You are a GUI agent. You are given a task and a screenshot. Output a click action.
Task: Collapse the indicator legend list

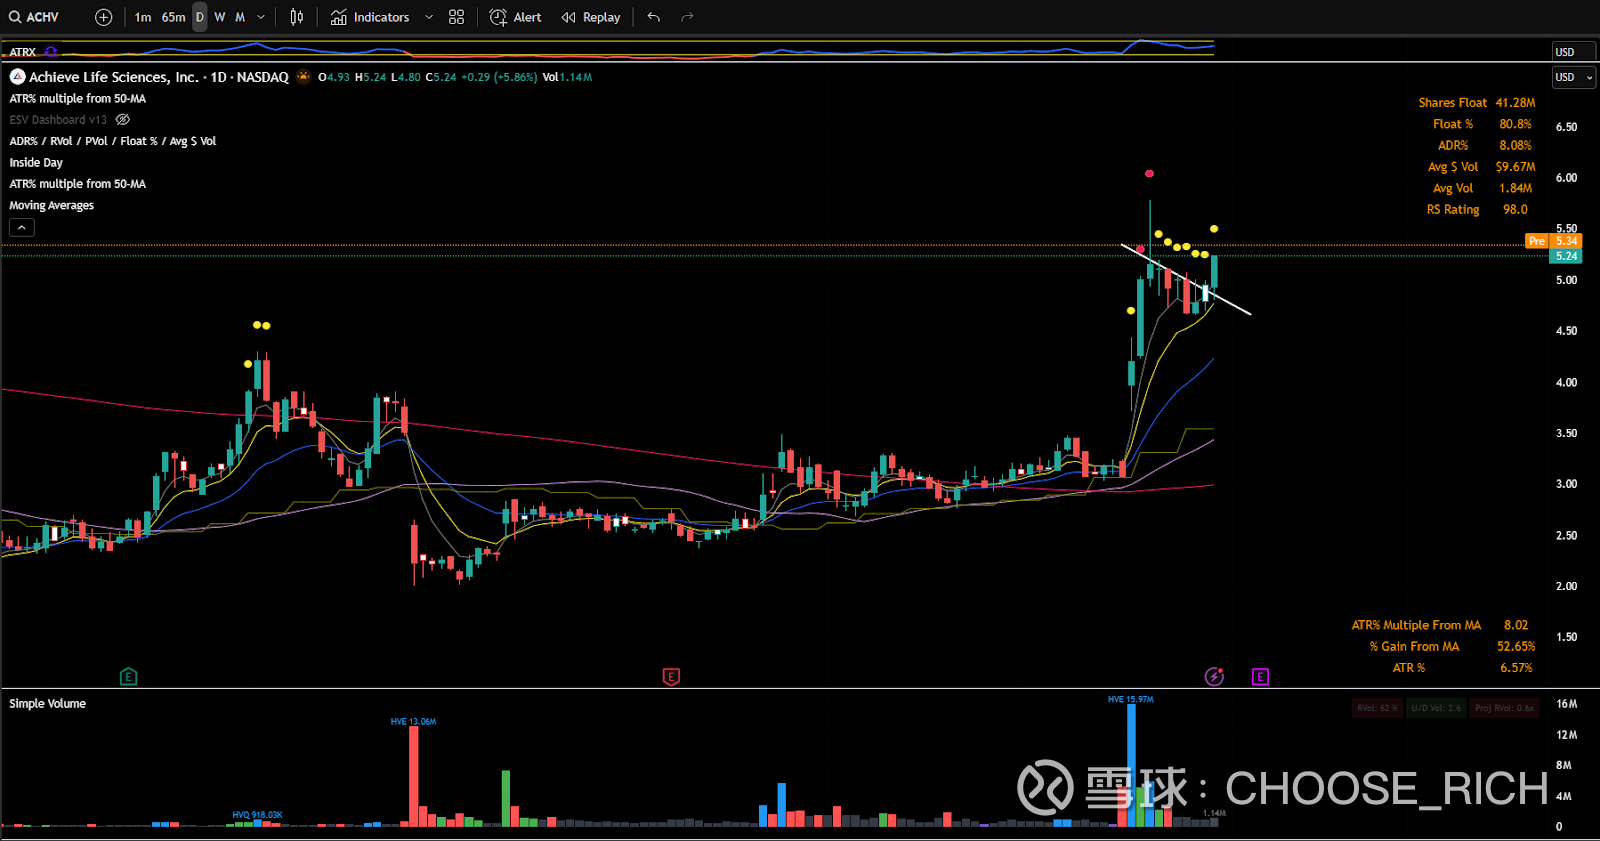(22, 228)
